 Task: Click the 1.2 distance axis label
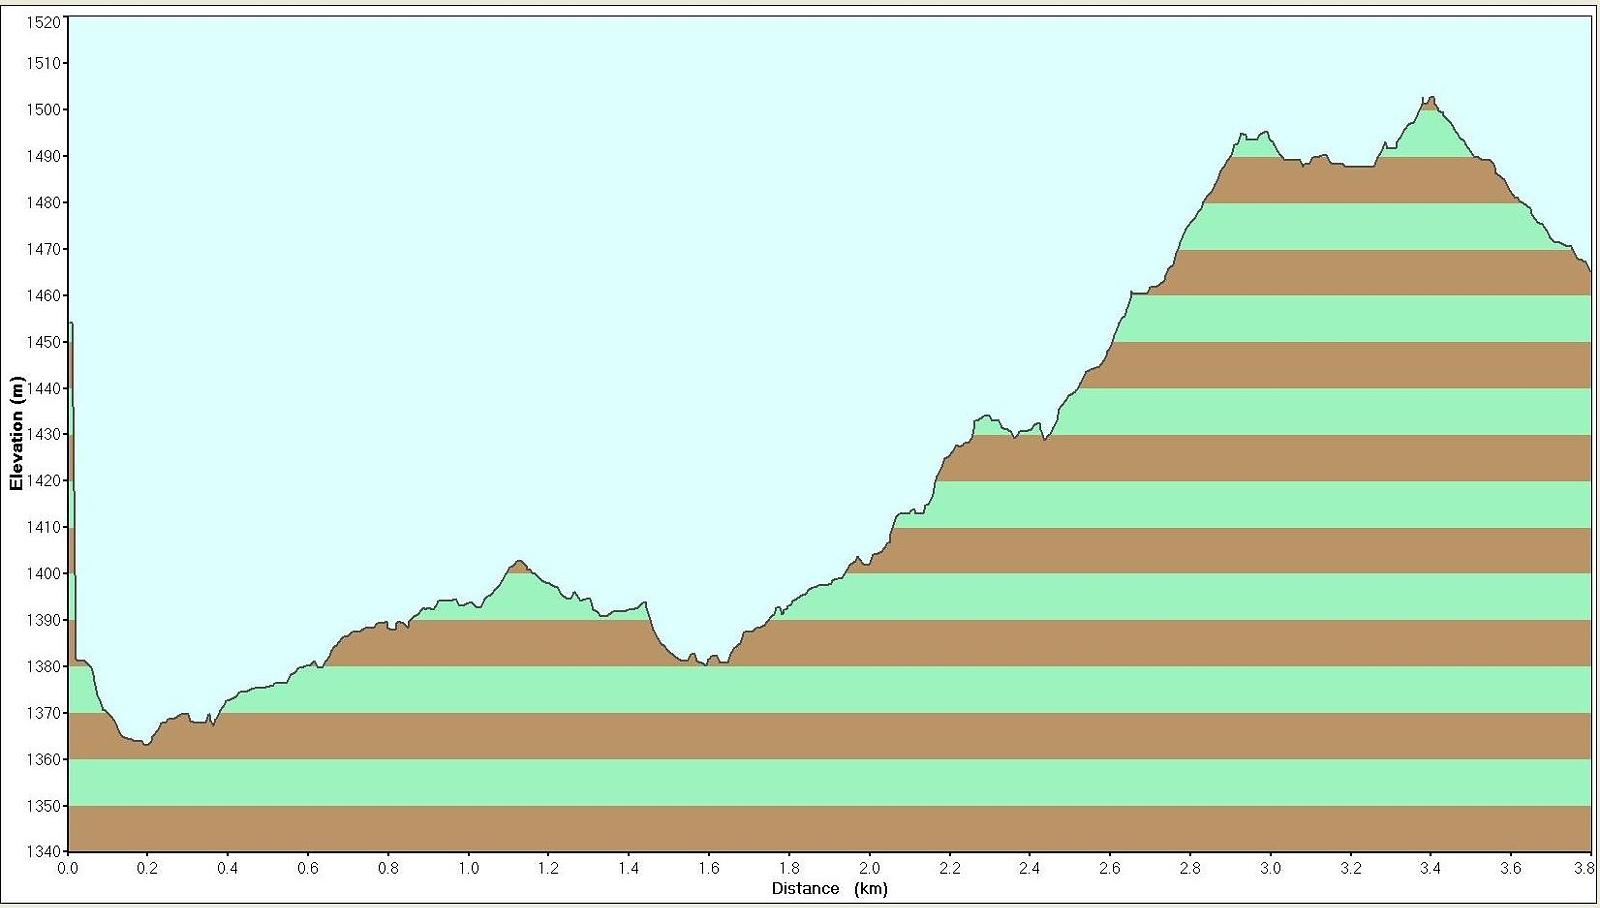(x=548, y=868)
